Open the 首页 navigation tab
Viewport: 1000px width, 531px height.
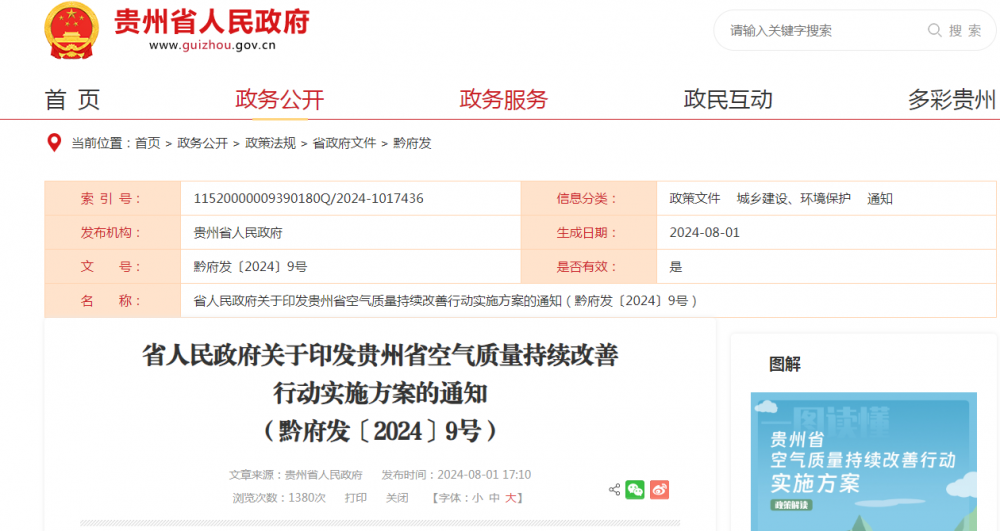pyautogui.click(x=73, y=100)
